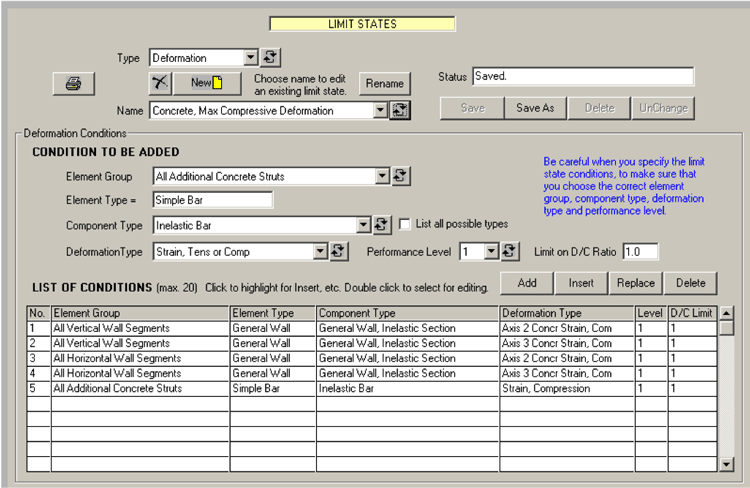Enable List all possible types checkbox

pos(406,224)
